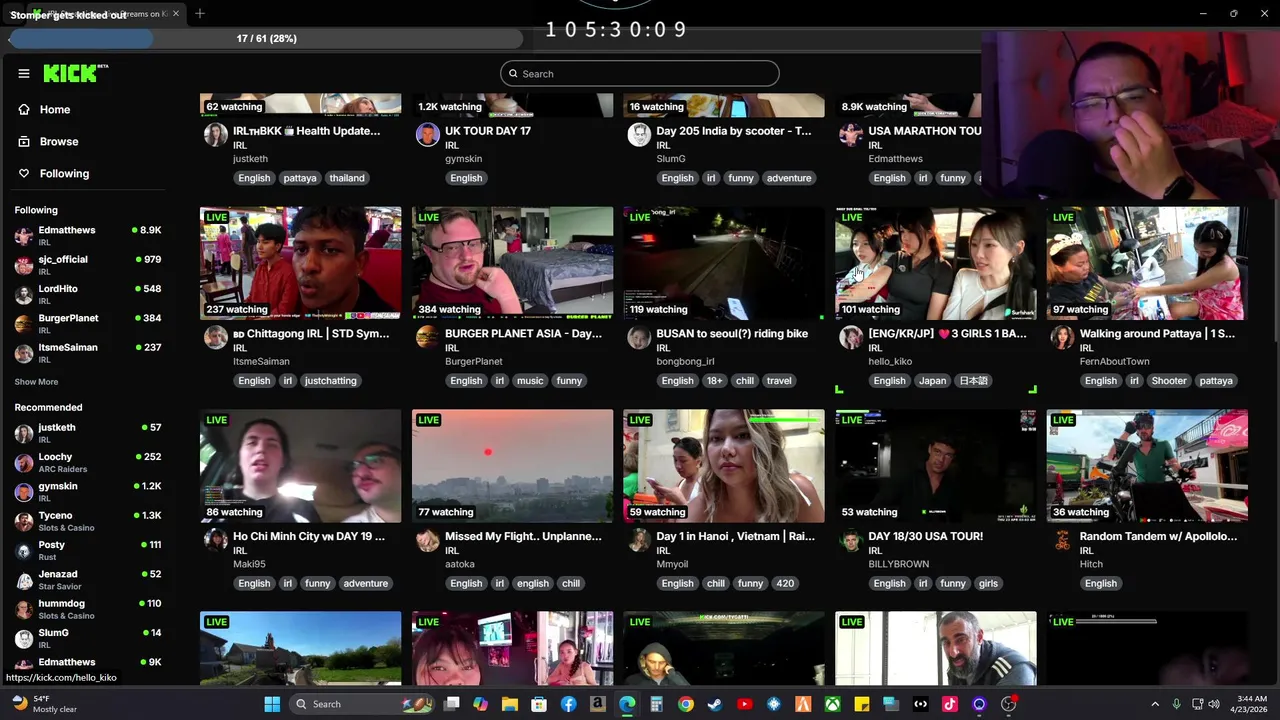
Task: Click the 18+ tag under bongbong_irl
Action: (x=715, y=381)
